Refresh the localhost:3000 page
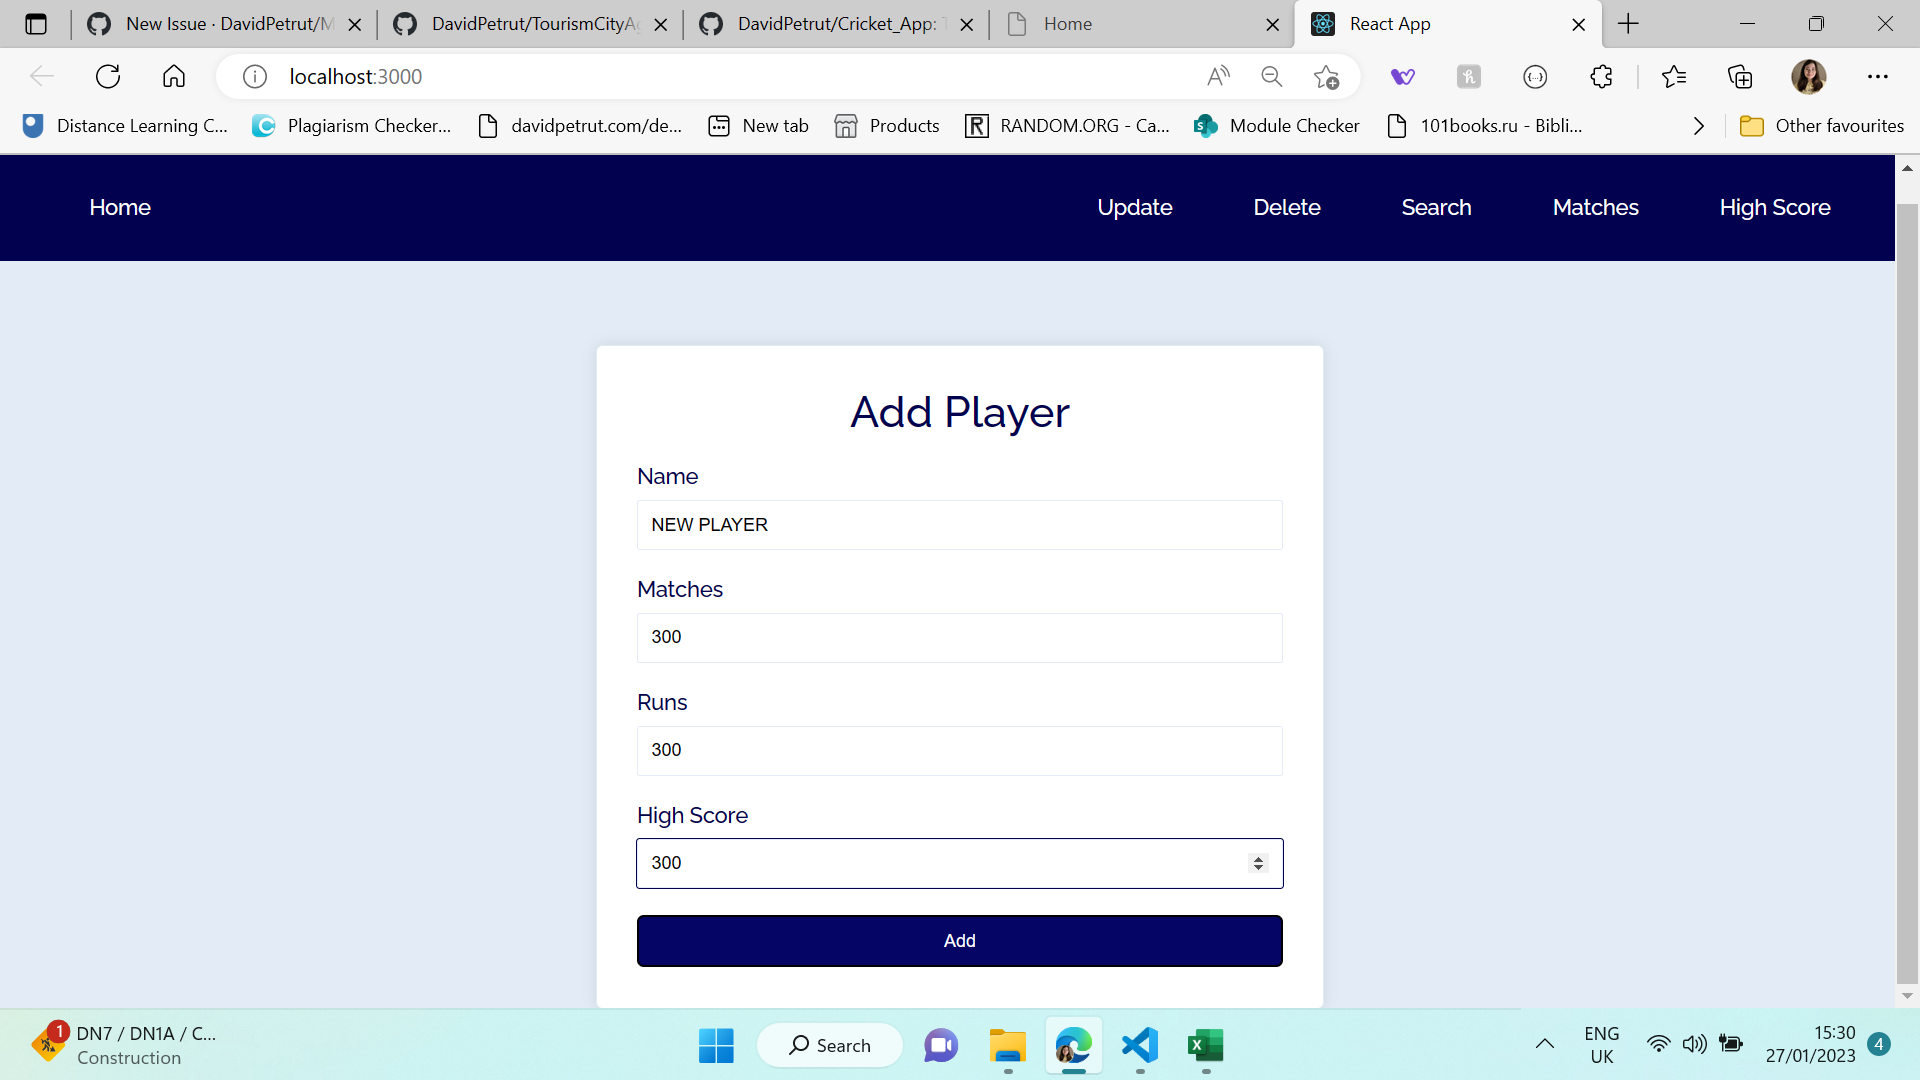Screen dimensions: 1920x1080 107,76
